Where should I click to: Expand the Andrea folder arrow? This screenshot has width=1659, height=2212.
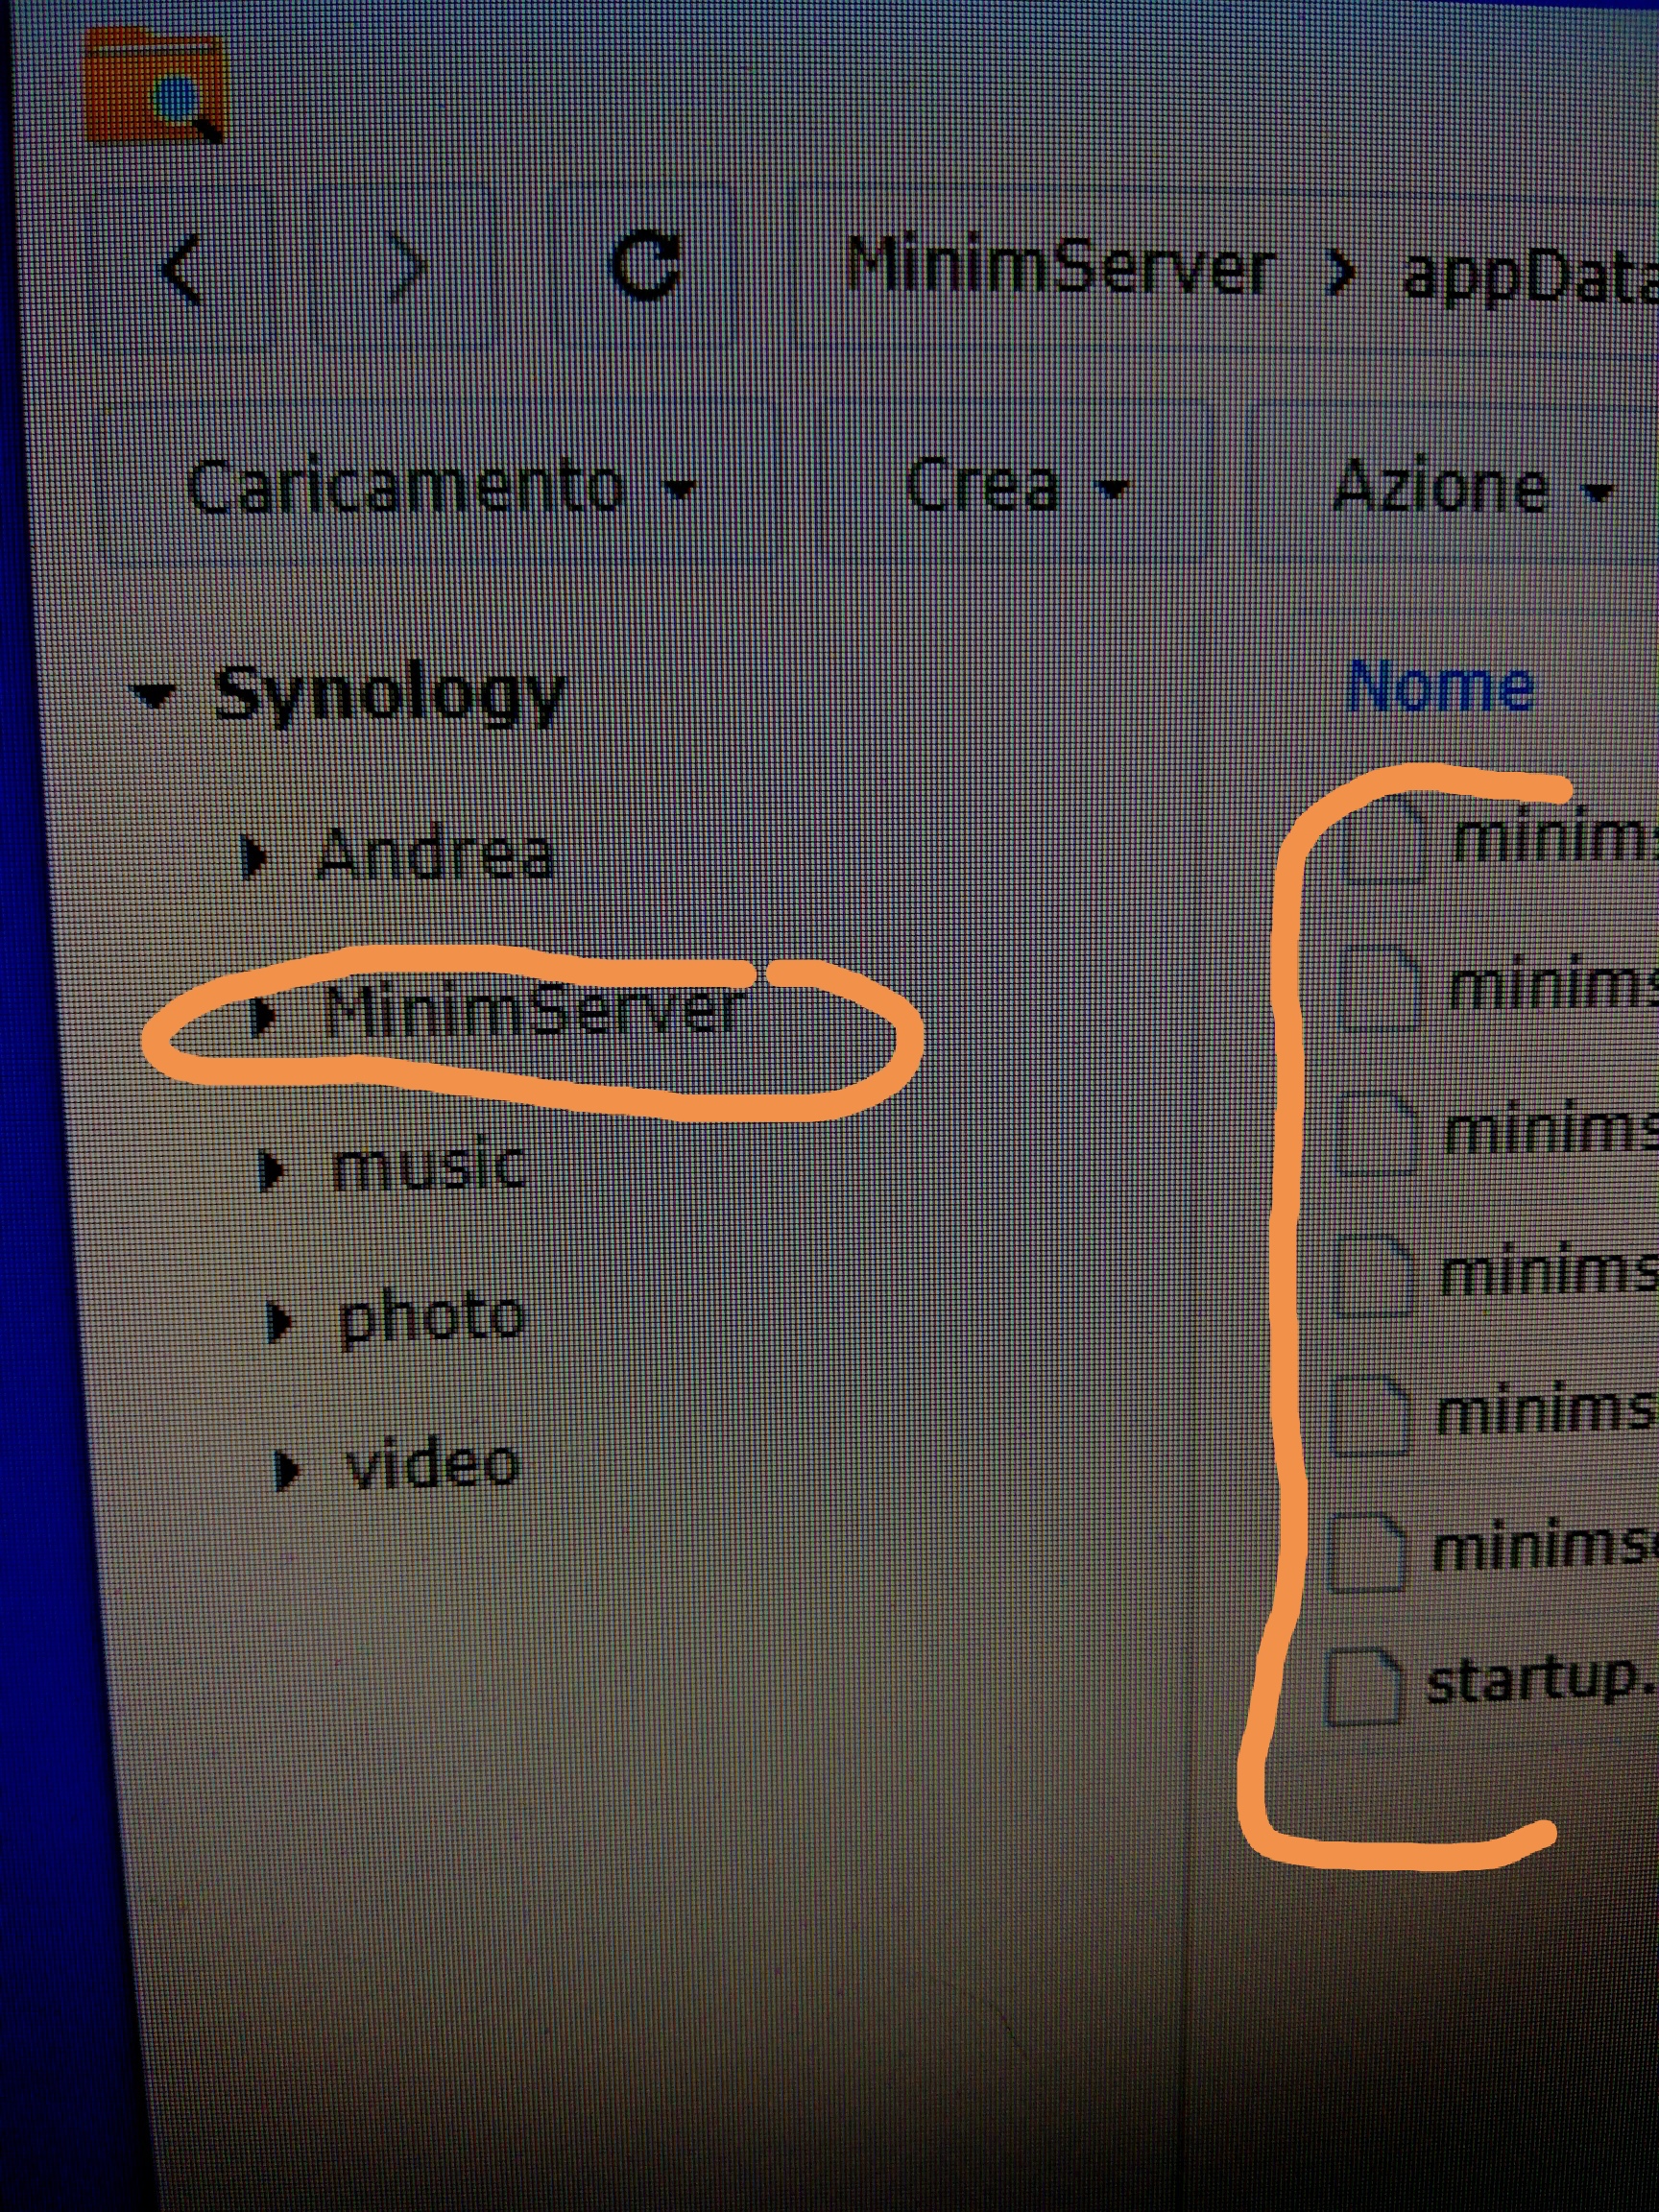pos(254,856)
